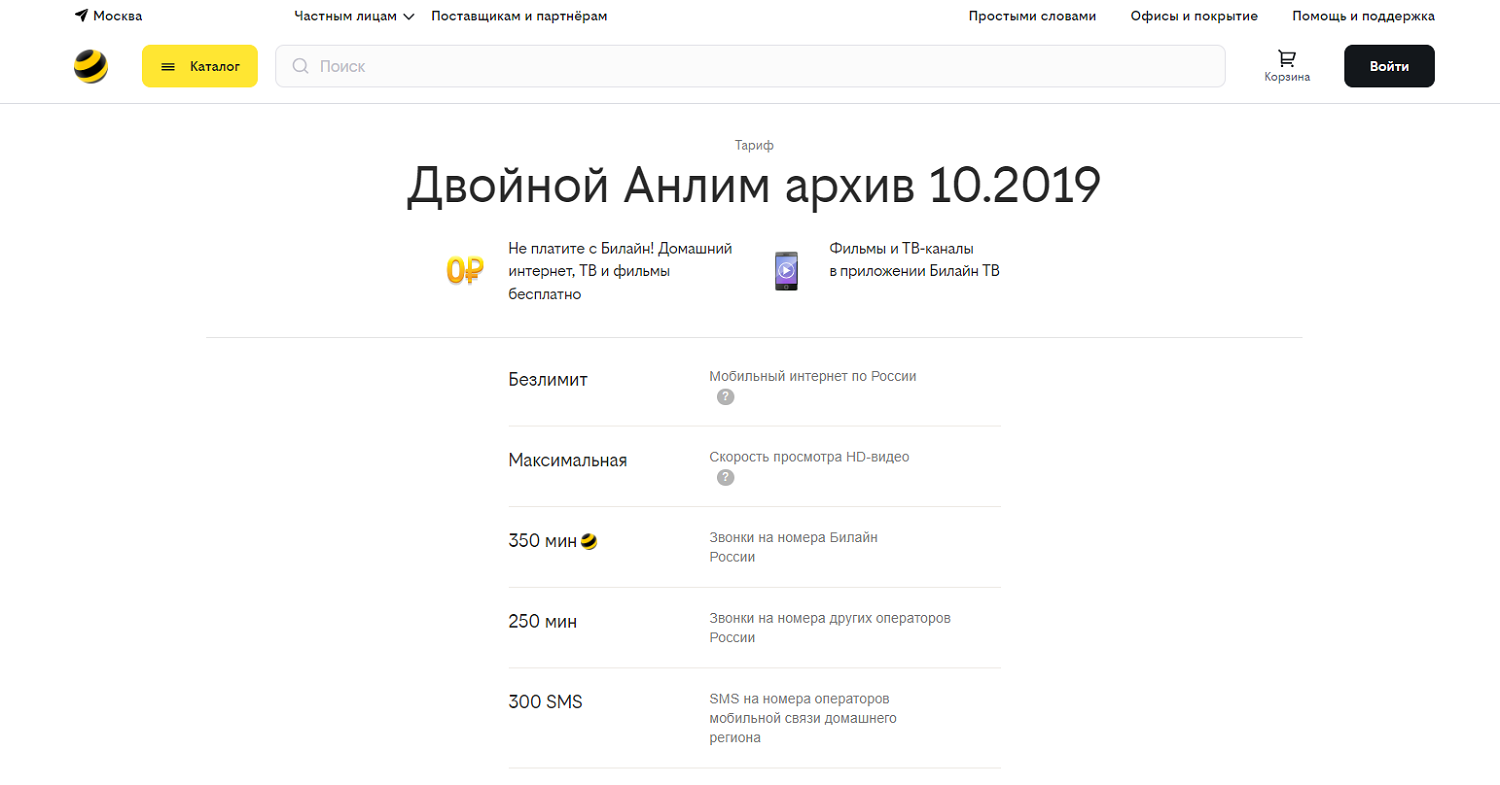Click the Безлимит value

[548, 380]
